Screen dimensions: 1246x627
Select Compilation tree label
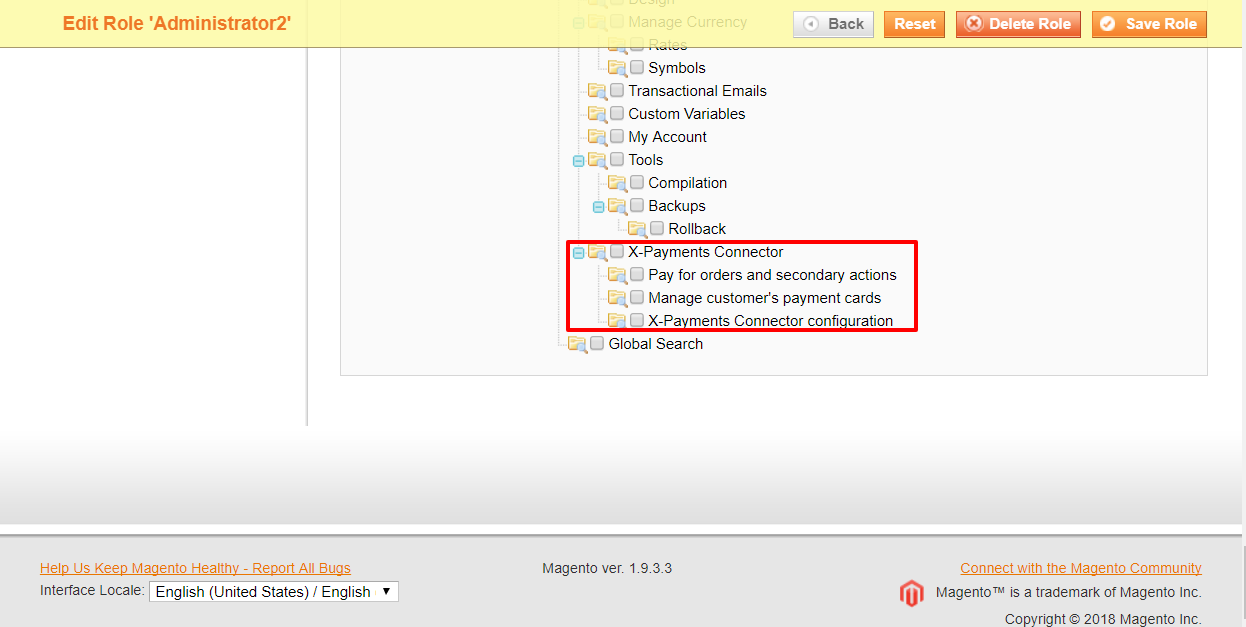tap(688, 183)
